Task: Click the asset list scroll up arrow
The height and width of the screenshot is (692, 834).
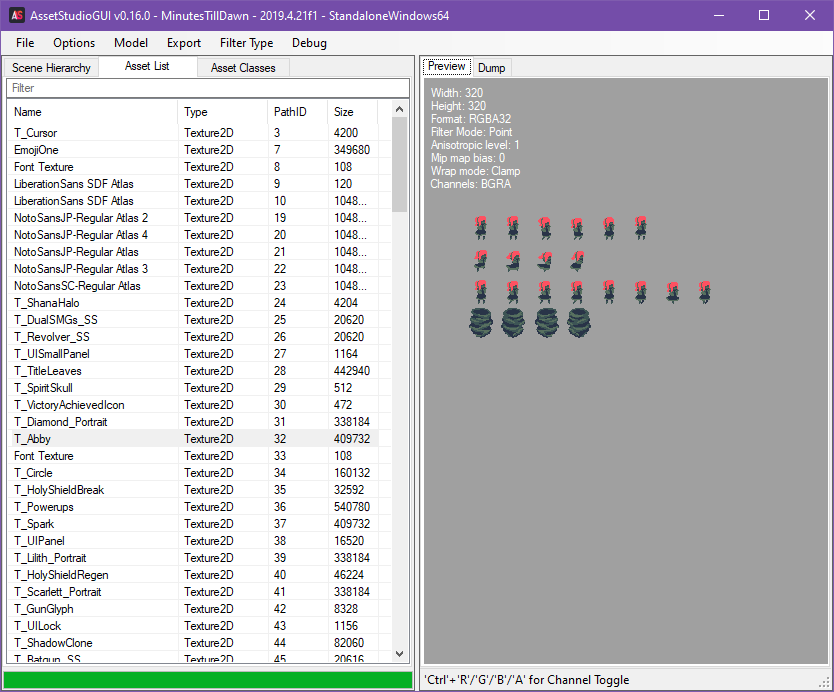Action: tap(399, 109)
